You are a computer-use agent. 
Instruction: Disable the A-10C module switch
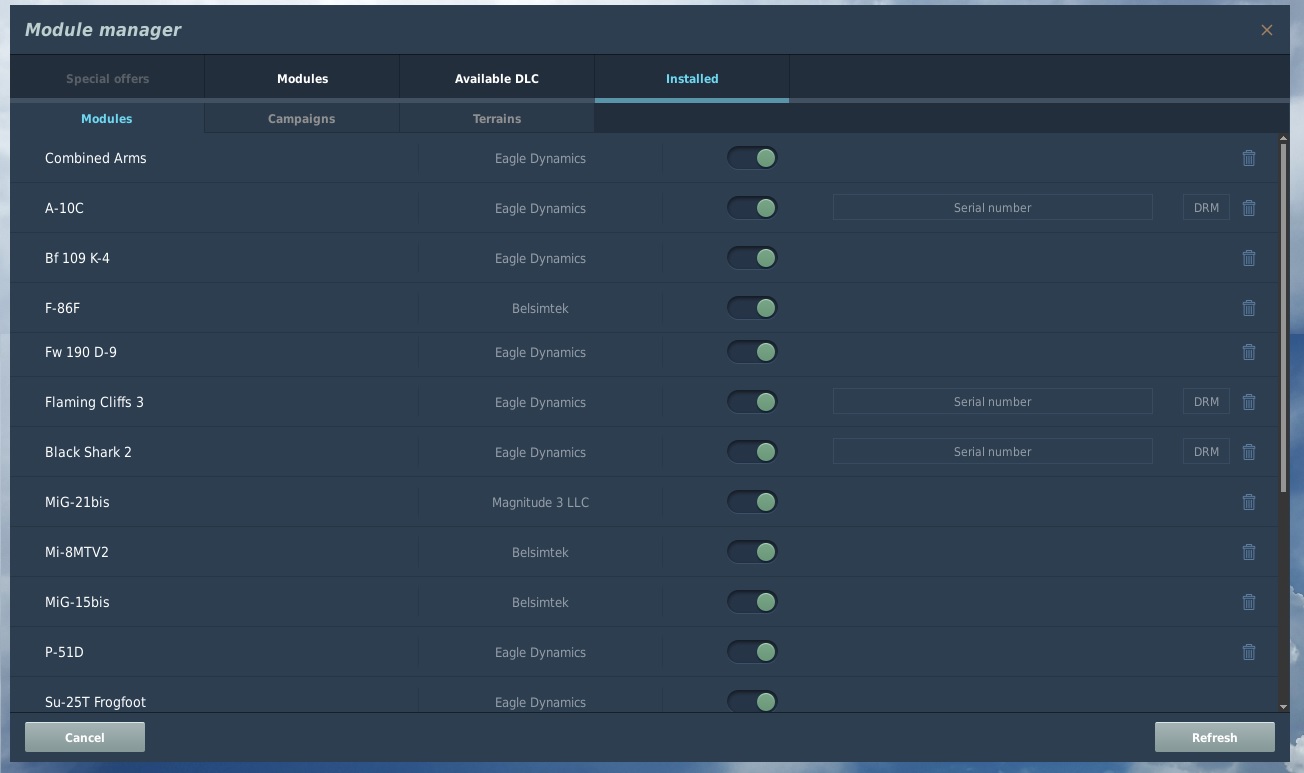[752, 208]
